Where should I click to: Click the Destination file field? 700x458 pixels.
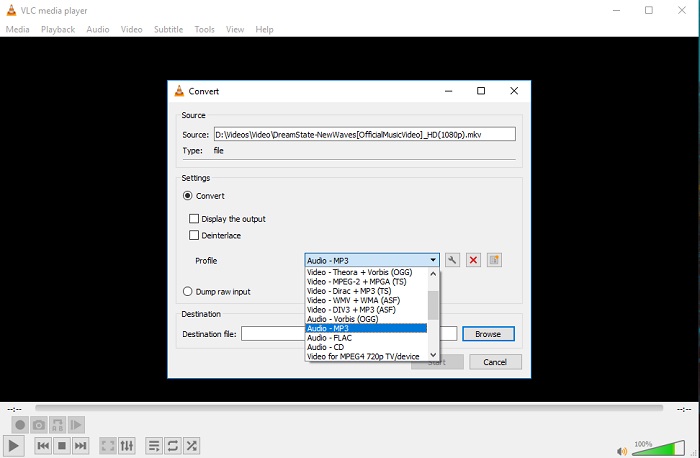coord(349,334)
